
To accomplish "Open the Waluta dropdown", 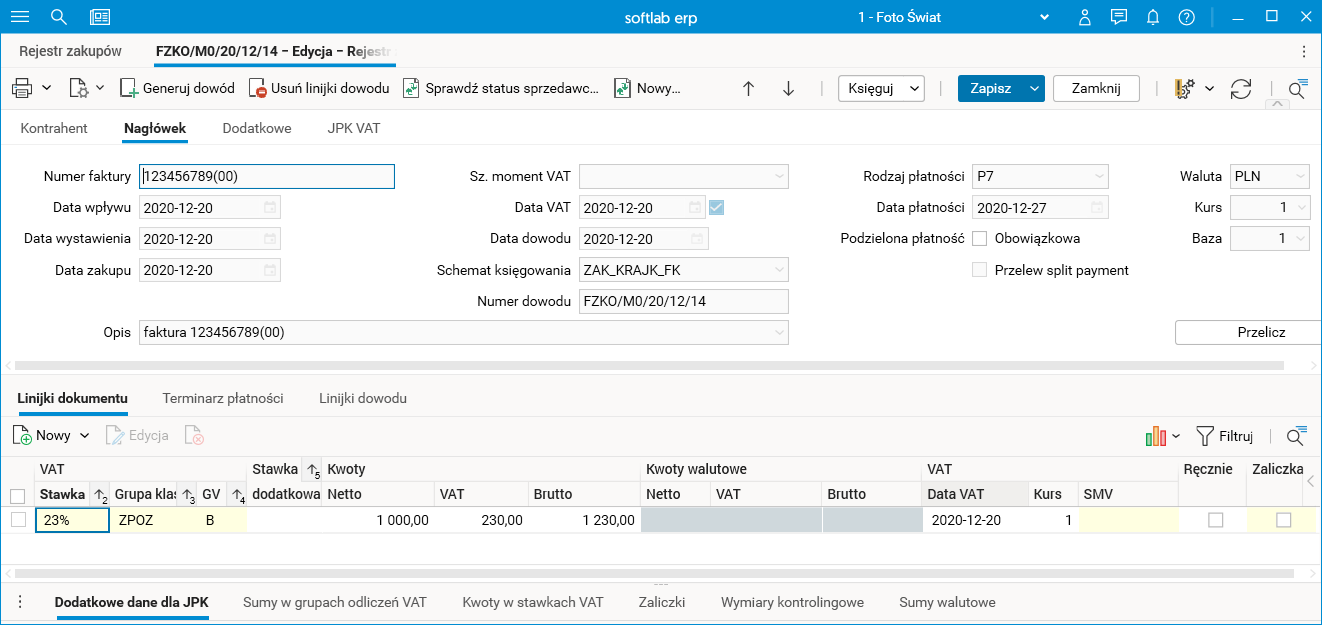I will [1300, 177].
